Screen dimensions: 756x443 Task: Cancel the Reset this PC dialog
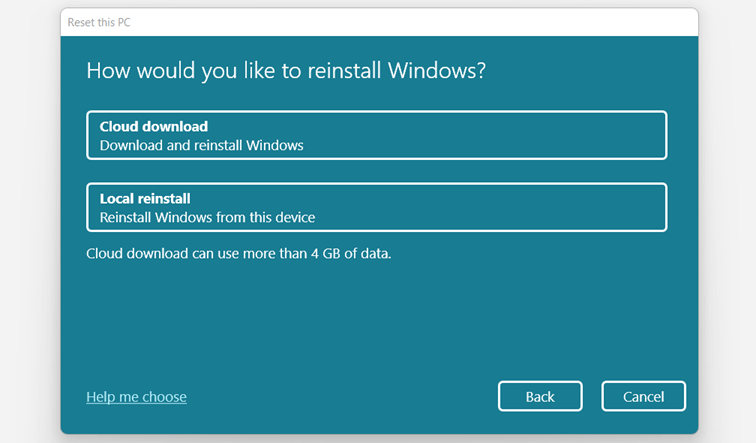point(643,396)
